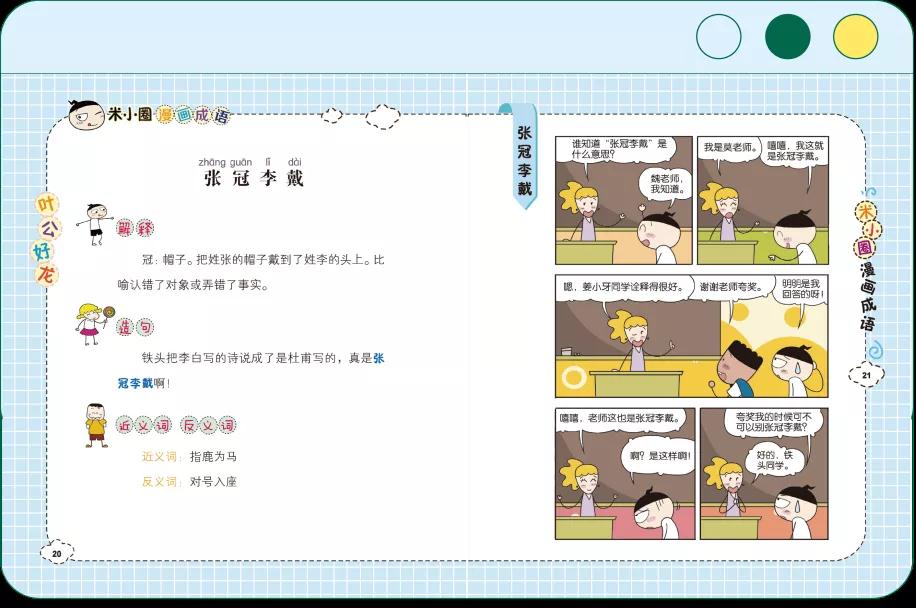916x608 pixels.
Task: Click the yellow-shirt boy beside 近义词
Action: pos(96,423)
